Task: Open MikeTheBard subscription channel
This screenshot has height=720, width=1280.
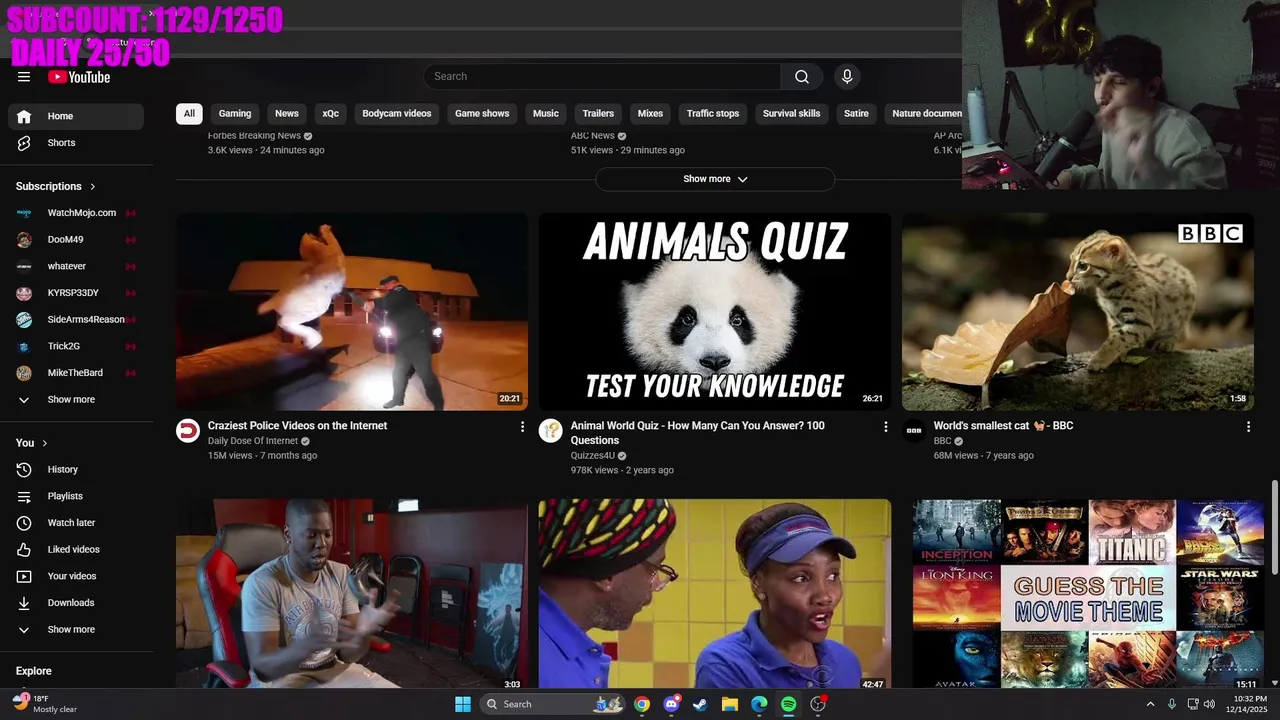Action: pyautogui.click(x=76, y=373)
